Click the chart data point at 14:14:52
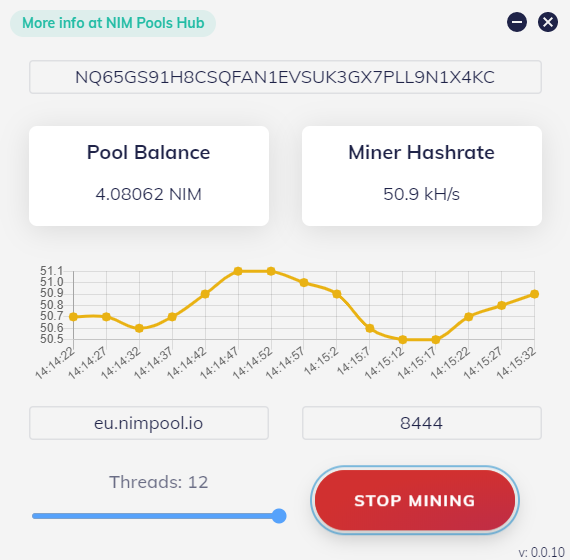Screen dimensions: 570x560 pos(271,271)
